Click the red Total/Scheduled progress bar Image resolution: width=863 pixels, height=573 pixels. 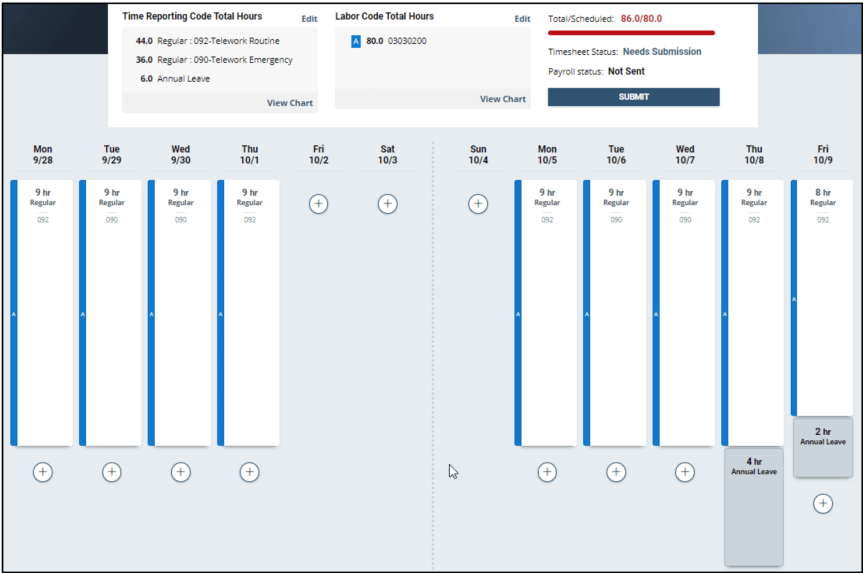(631, 33)
